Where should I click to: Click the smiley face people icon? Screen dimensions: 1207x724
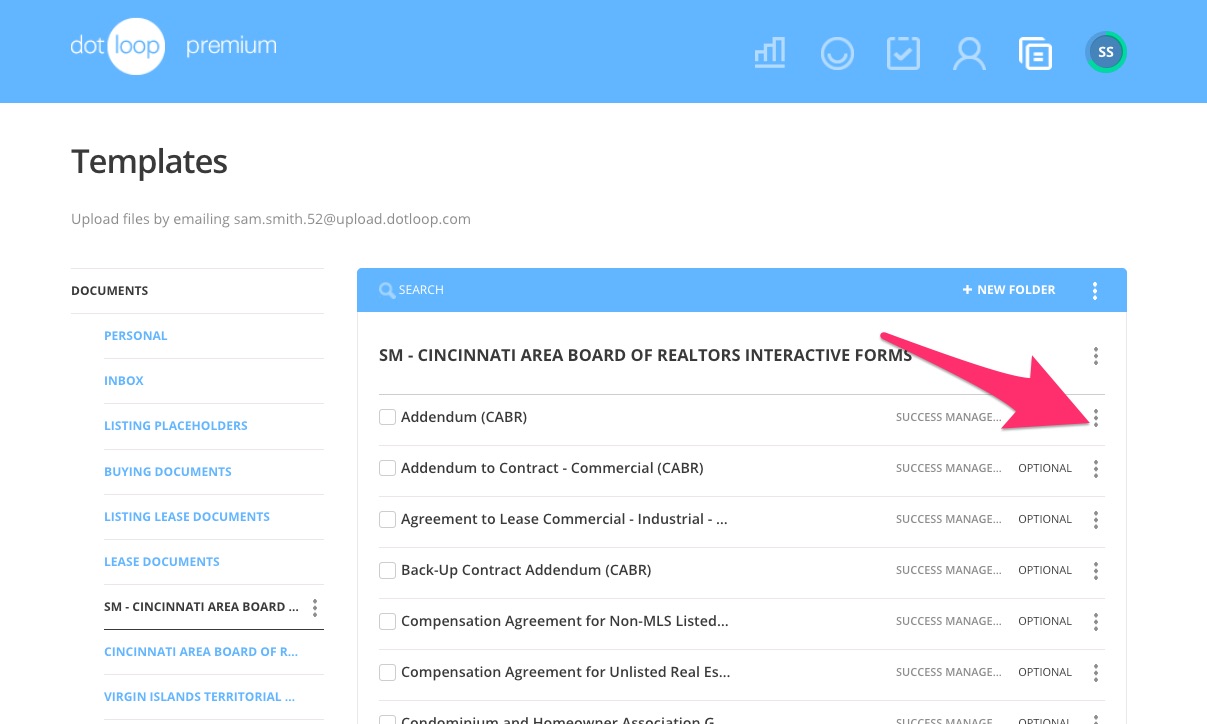click(837, 53)
